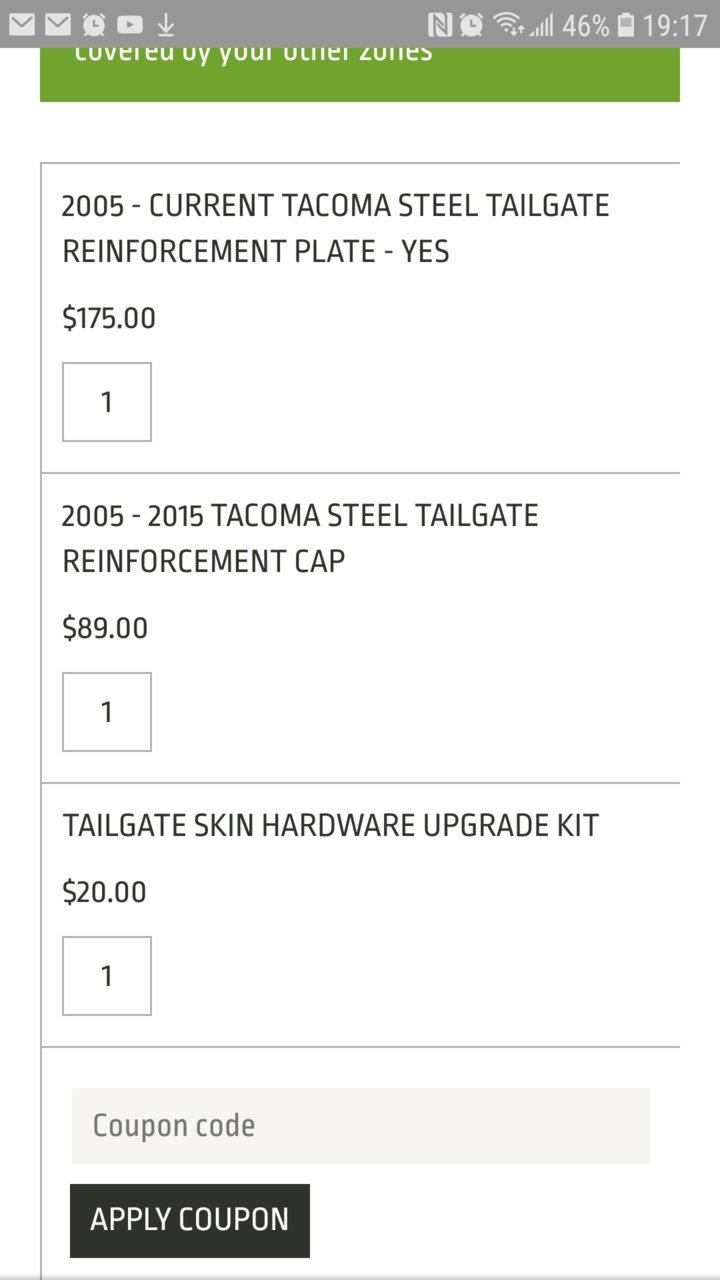Focus the Coupon code field

click(x=361, y=1126)
